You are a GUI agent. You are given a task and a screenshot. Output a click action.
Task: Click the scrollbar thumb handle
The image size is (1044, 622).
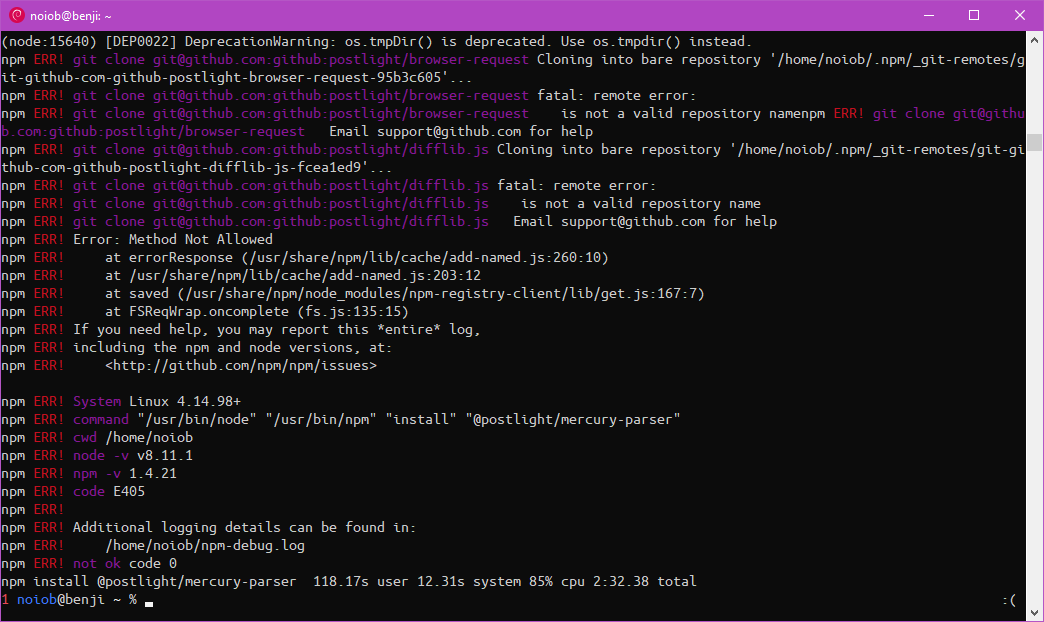pyautogui.click(x=1035, y=142)
